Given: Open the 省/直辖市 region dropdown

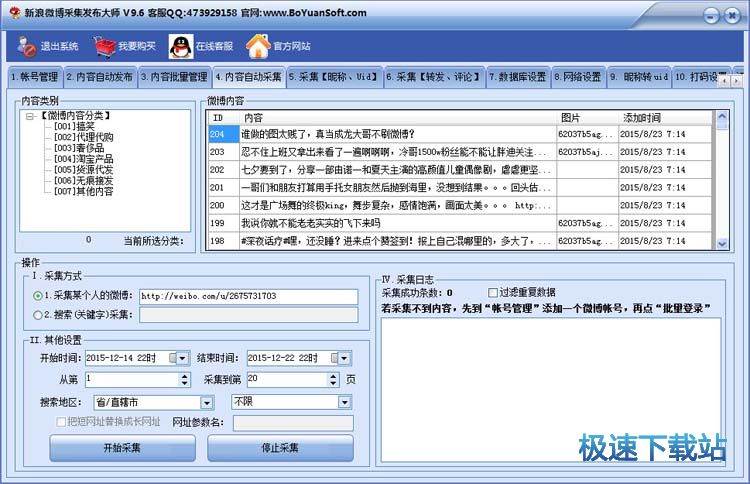Looking at the screenshot, I should pyautogui.click(x=206, y=402).
